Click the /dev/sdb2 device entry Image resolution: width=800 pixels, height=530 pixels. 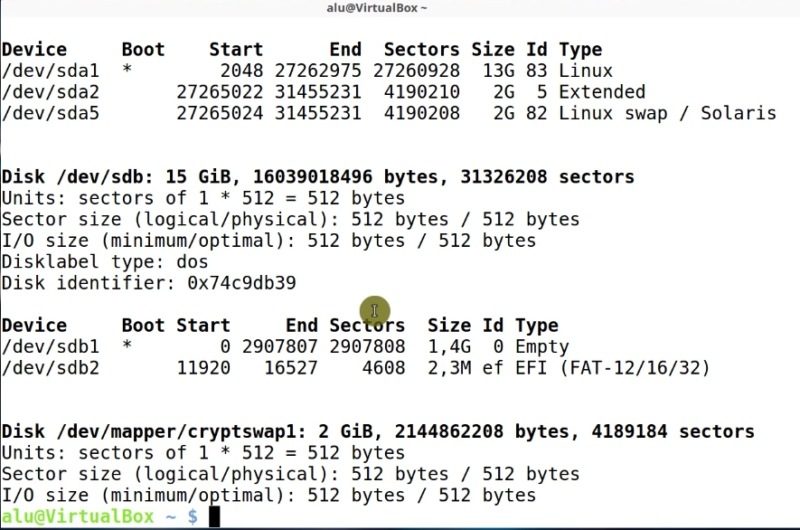(51, 368)
